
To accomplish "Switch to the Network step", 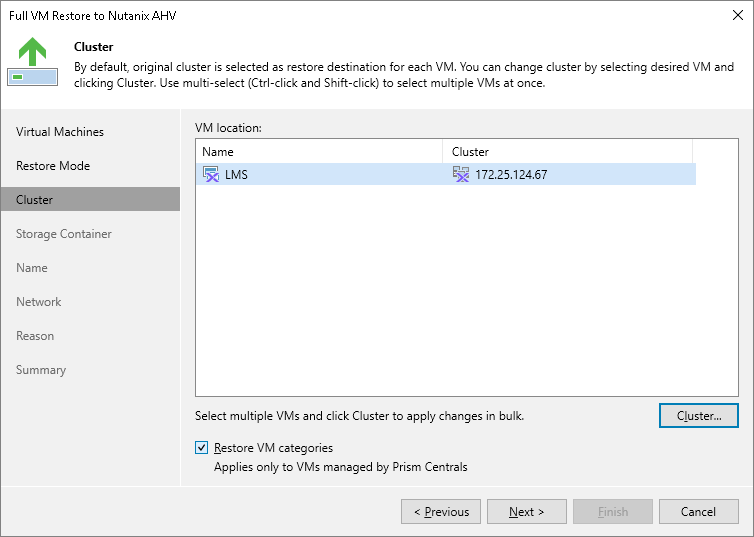I will click(x=39, y=302).
